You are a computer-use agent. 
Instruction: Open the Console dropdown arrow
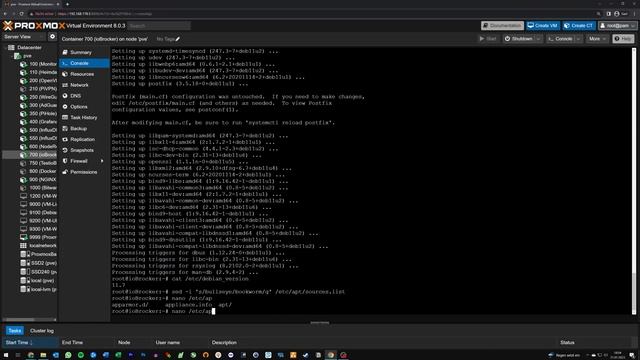(x=578, y=39)
